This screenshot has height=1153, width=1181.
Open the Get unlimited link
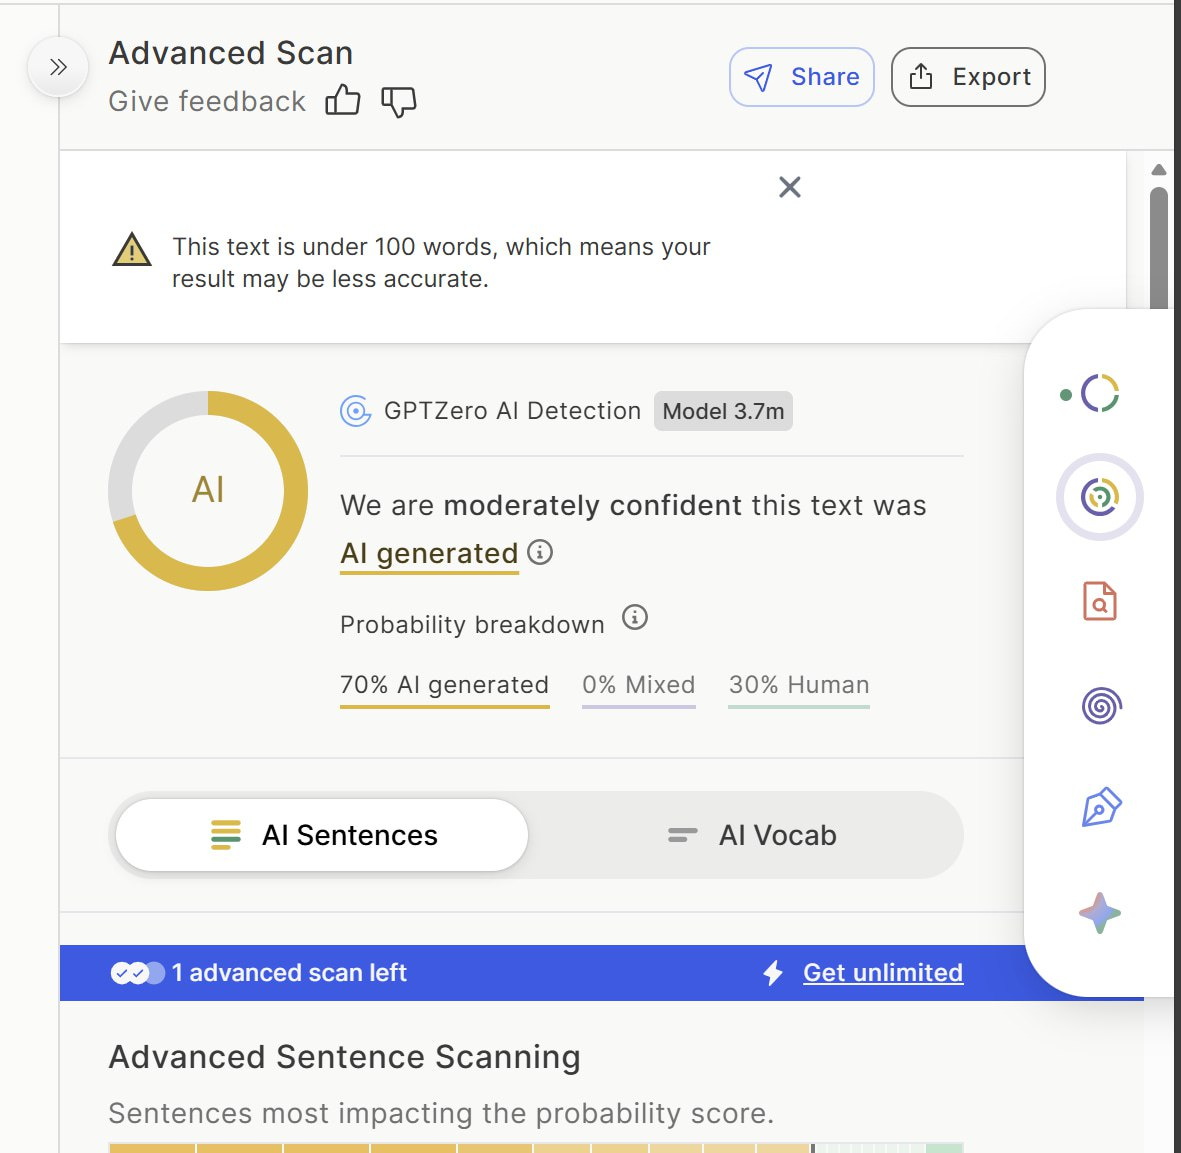point(882,973)
